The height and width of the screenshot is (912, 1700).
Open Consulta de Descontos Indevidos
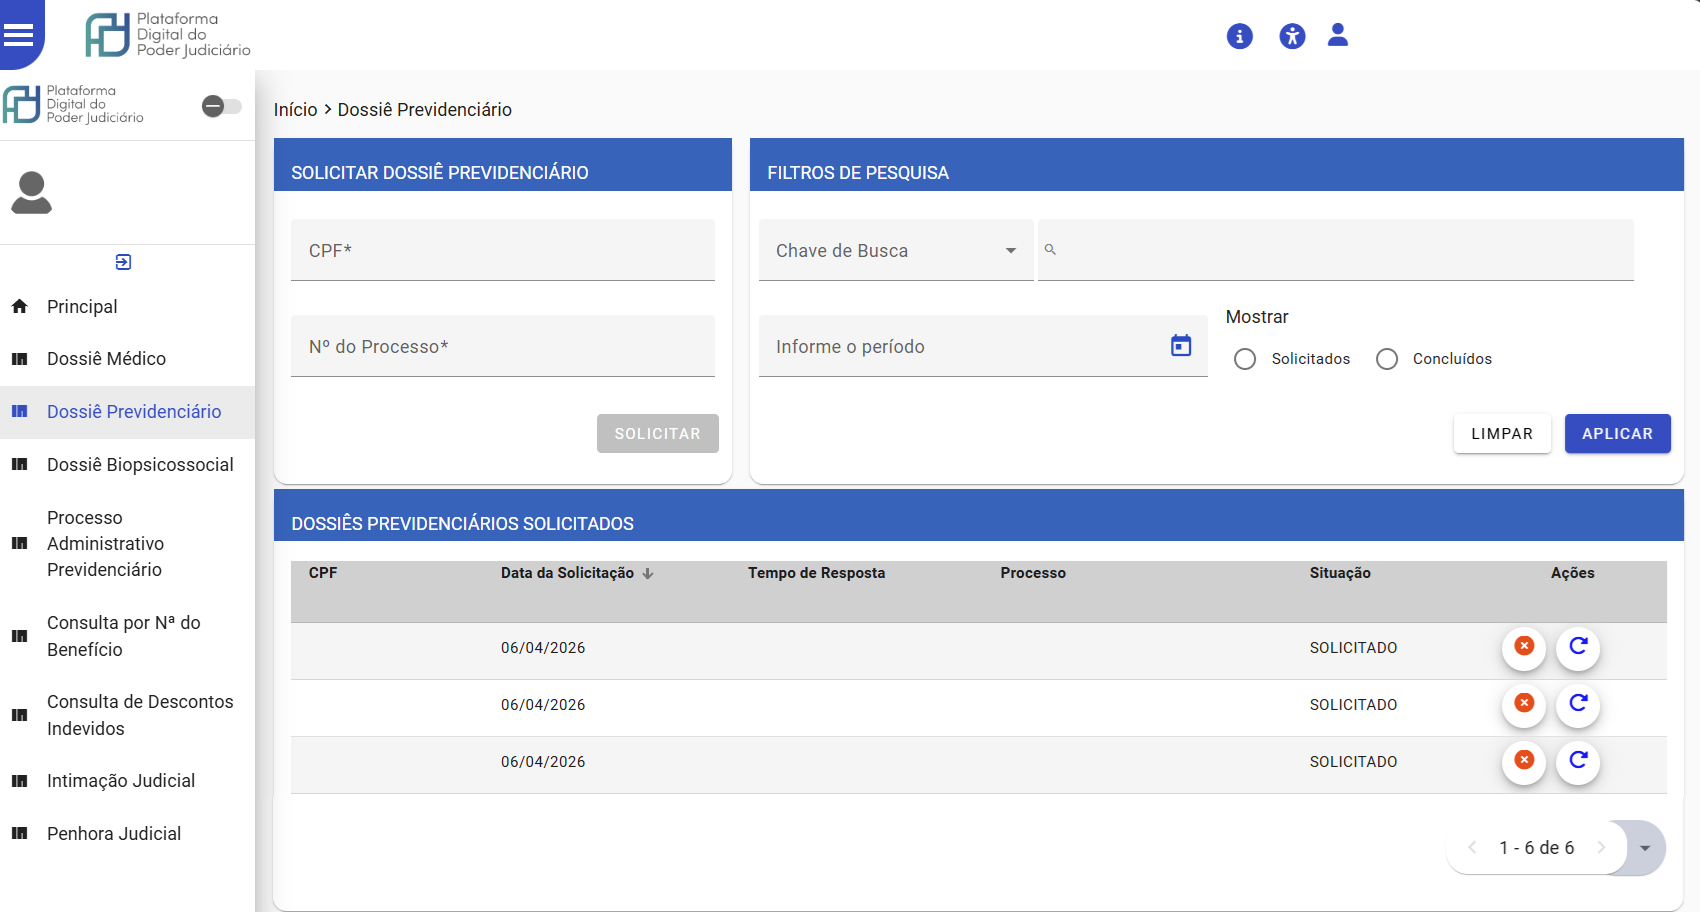127,715
